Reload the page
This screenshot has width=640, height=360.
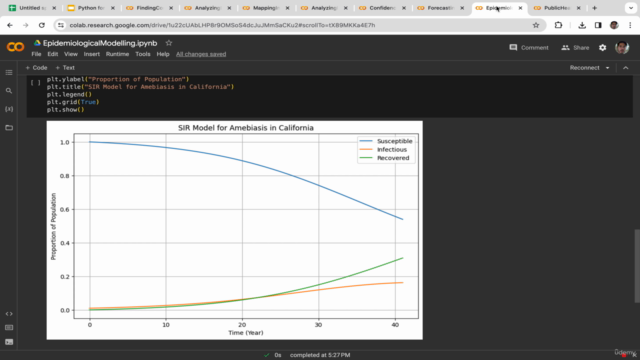tap(42, 25)
